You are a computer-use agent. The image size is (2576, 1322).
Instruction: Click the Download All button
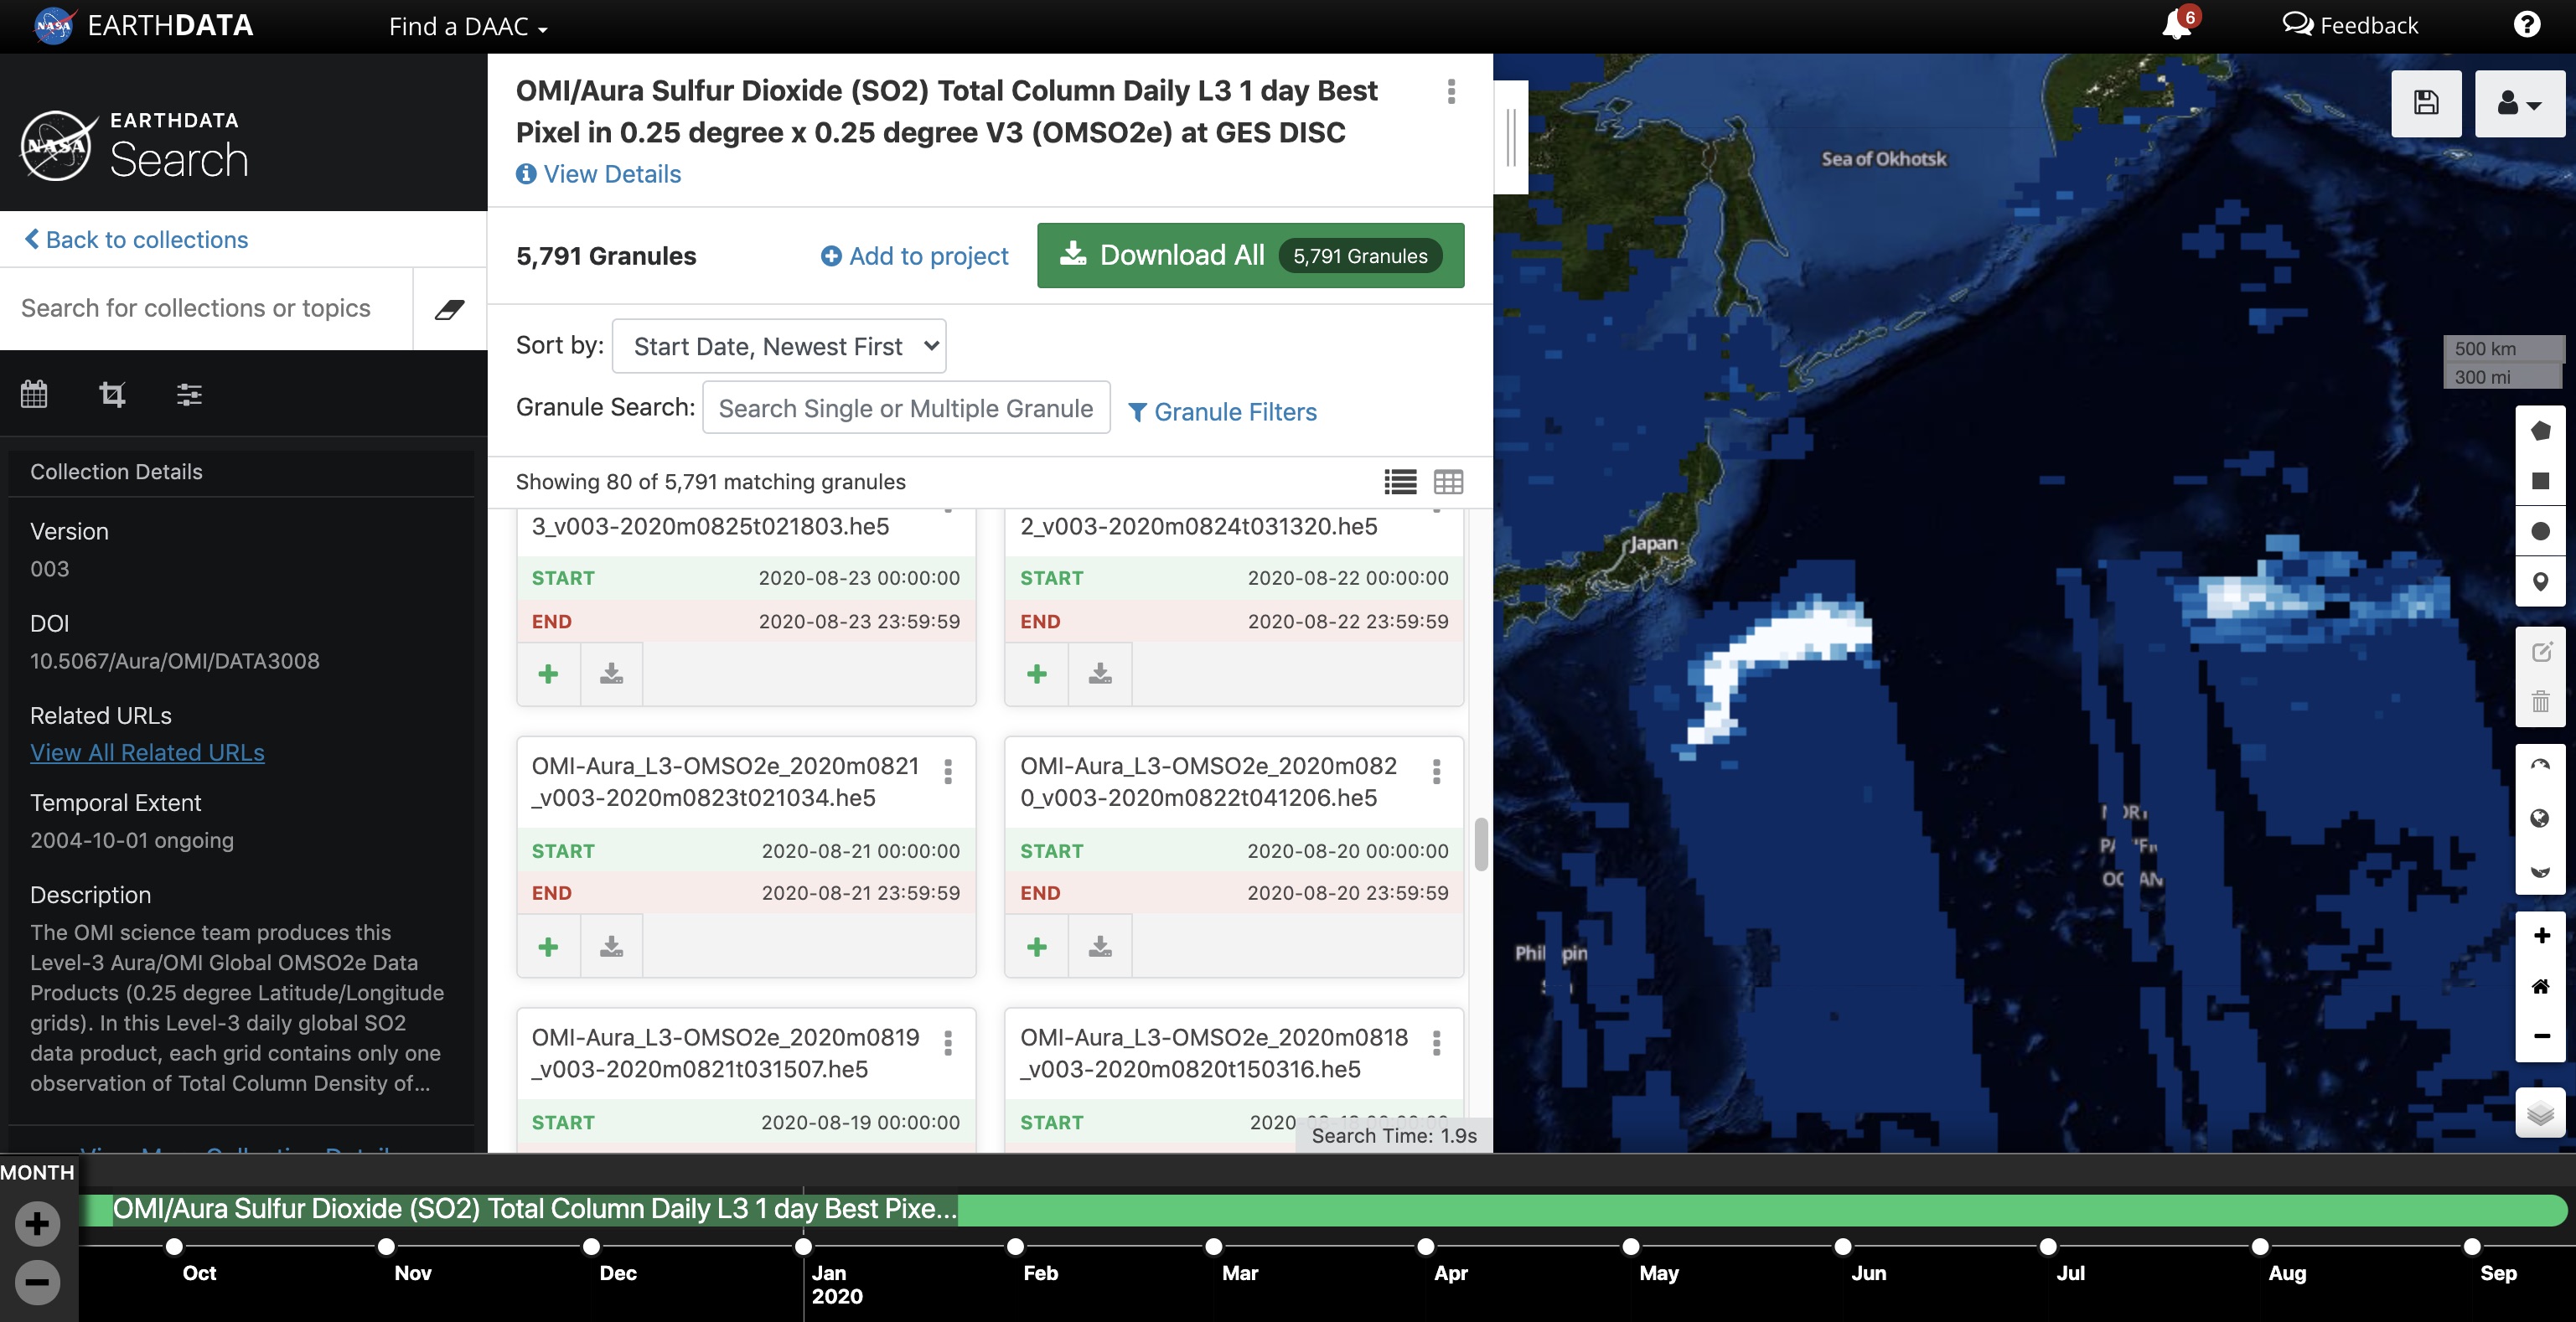click(1250, 255)
